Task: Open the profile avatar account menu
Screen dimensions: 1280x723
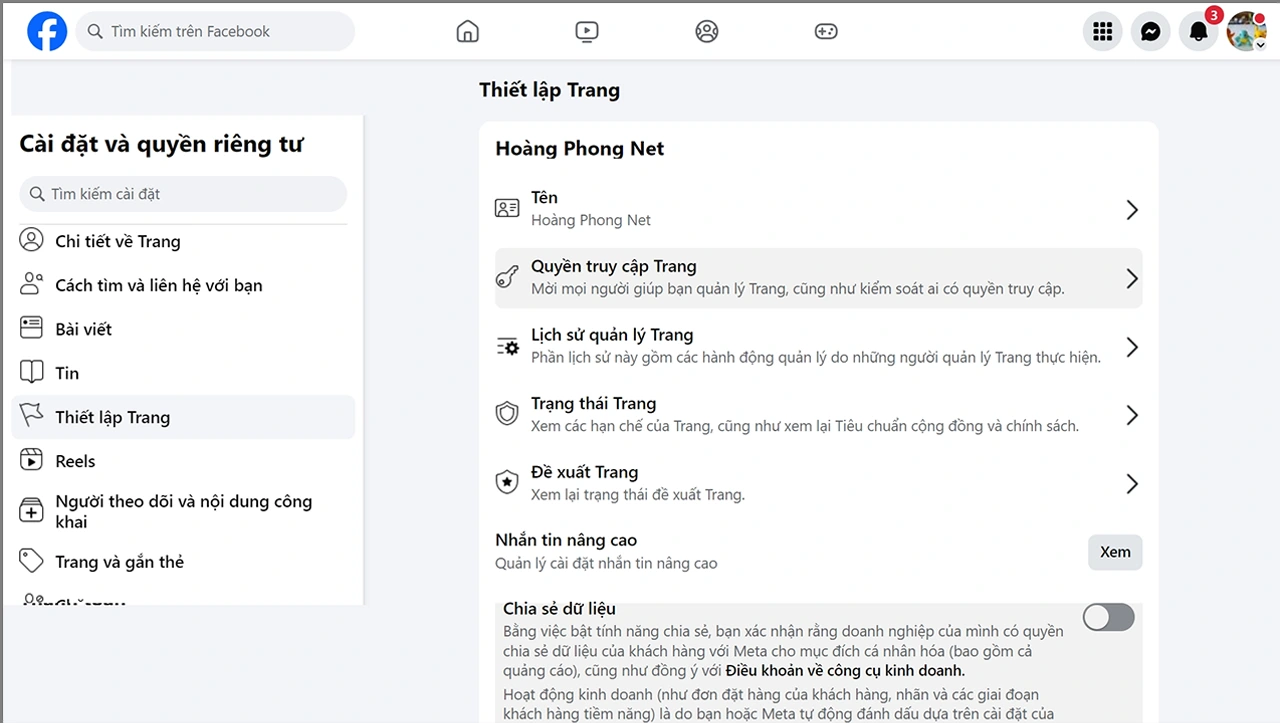Action: (x=1247, y=32)
